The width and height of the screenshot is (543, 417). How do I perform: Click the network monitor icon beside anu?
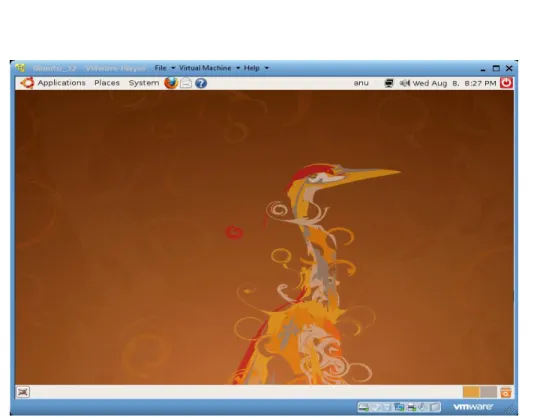coord(389,83)
